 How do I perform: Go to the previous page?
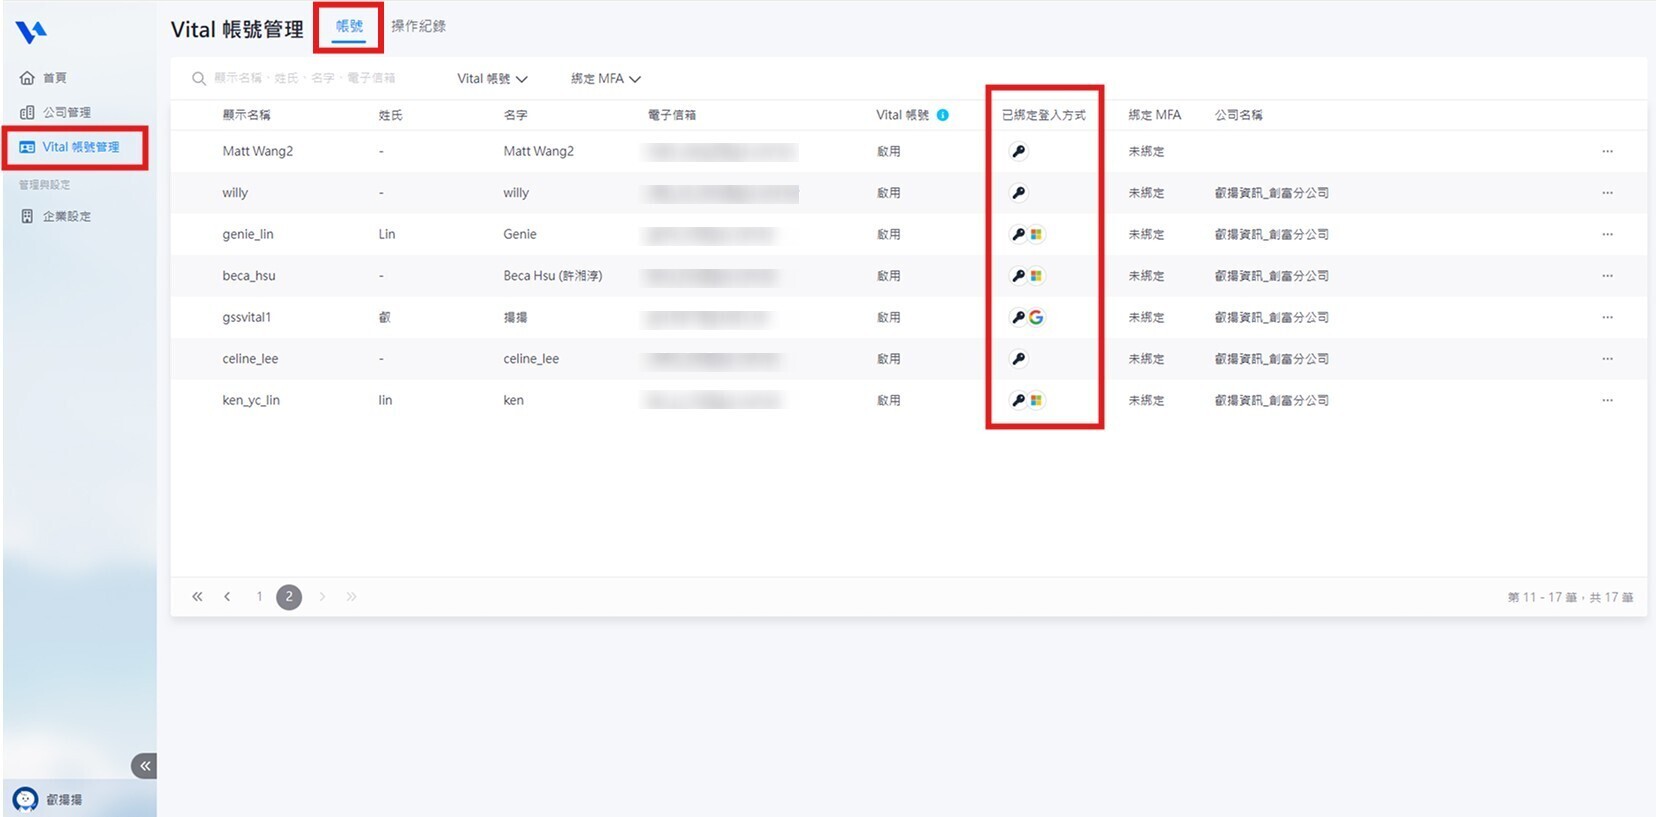coord(227,597)
